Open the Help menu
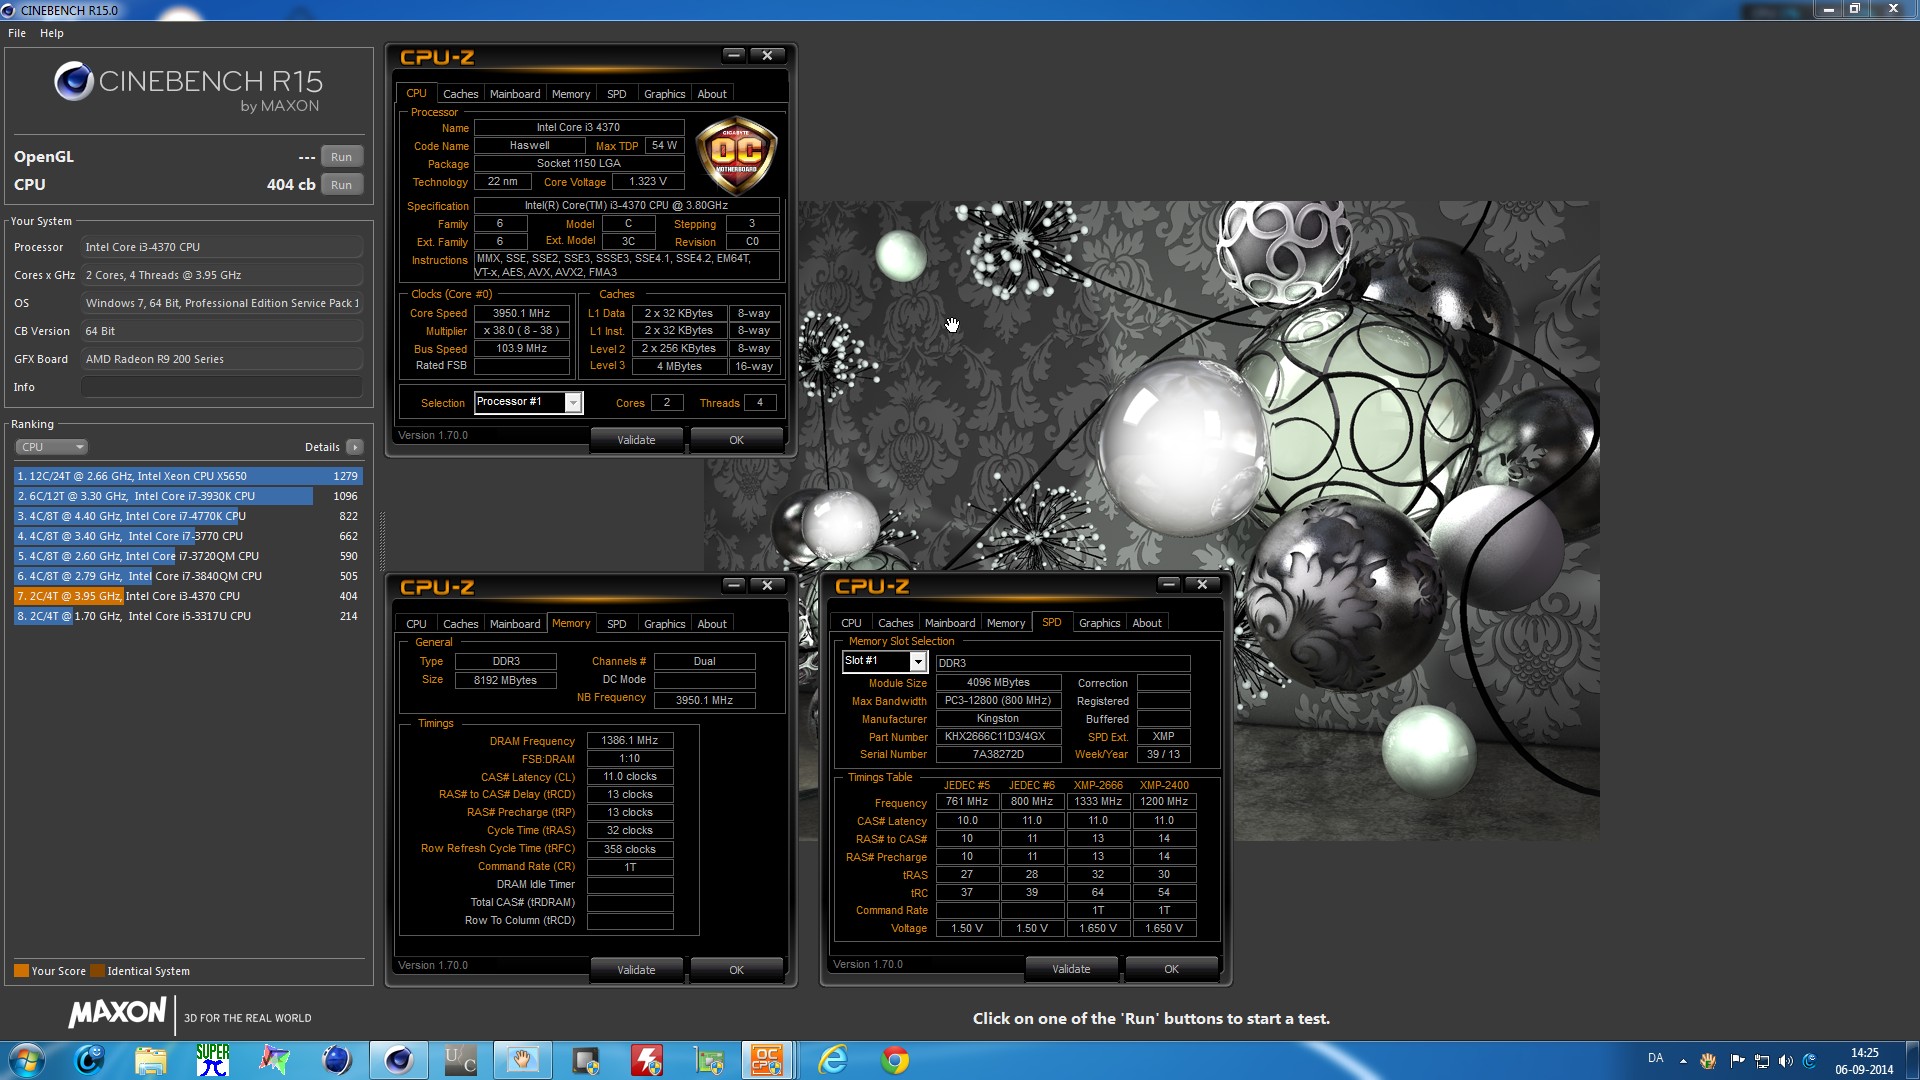 coord(52,33)
